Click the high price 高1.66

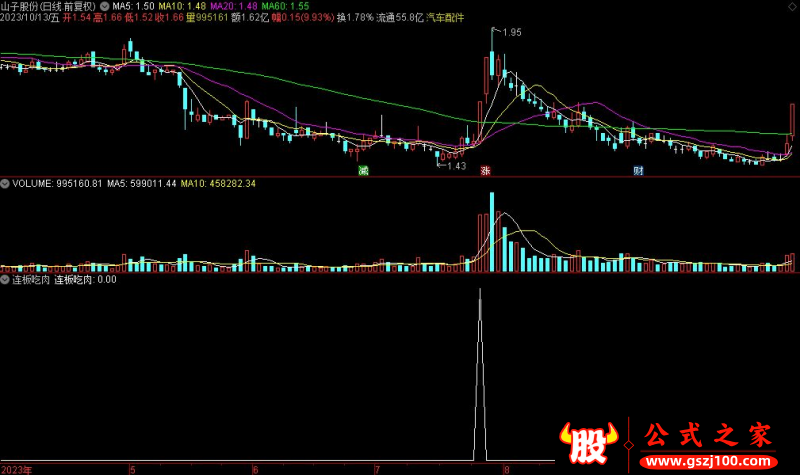pyautogui.click(x=108, y=18)
